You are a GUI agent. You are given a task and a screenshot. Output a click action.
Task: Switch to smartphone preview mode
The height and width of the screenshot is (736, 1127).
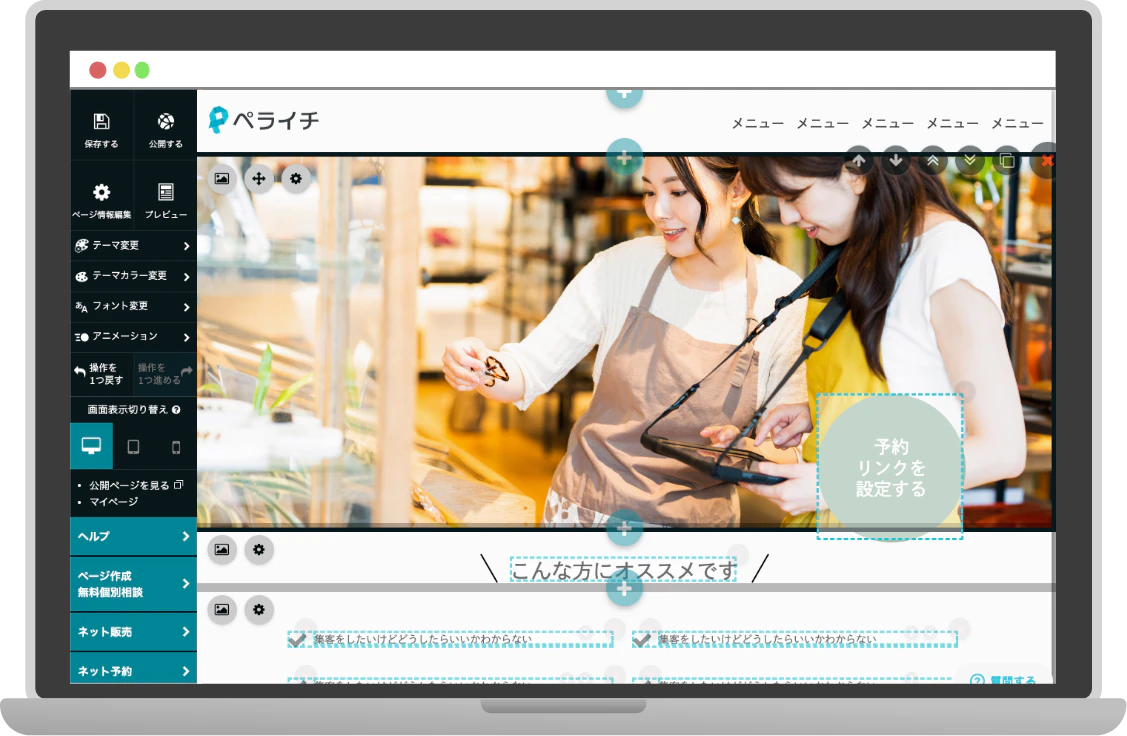point(176,446)
